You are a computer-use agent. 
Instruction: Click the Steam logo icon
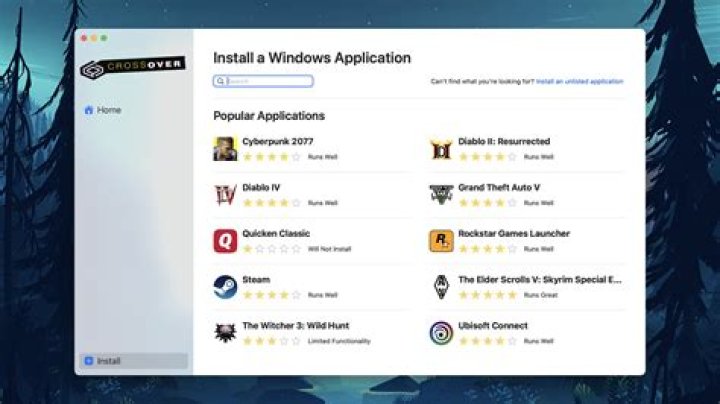[x=225, y=287]
